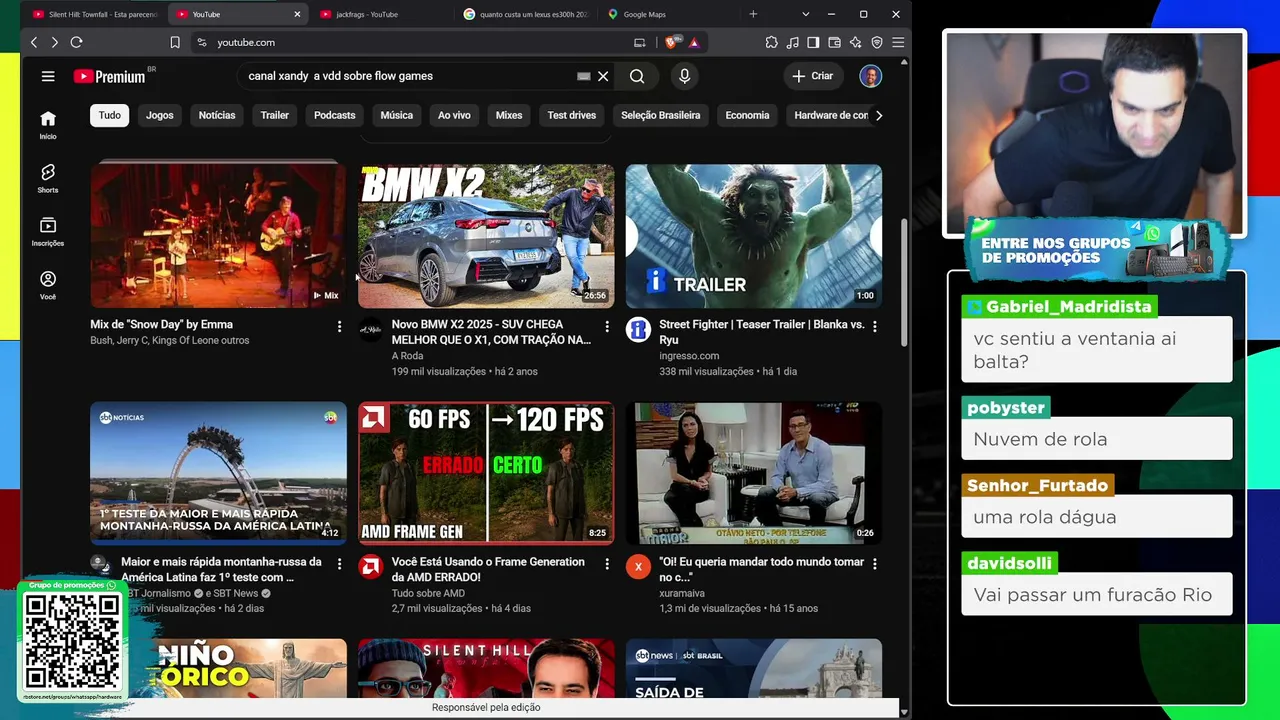Open options for montanha-russa video
This screenshot has height=720, width=1280.
[x=339, y=564]
